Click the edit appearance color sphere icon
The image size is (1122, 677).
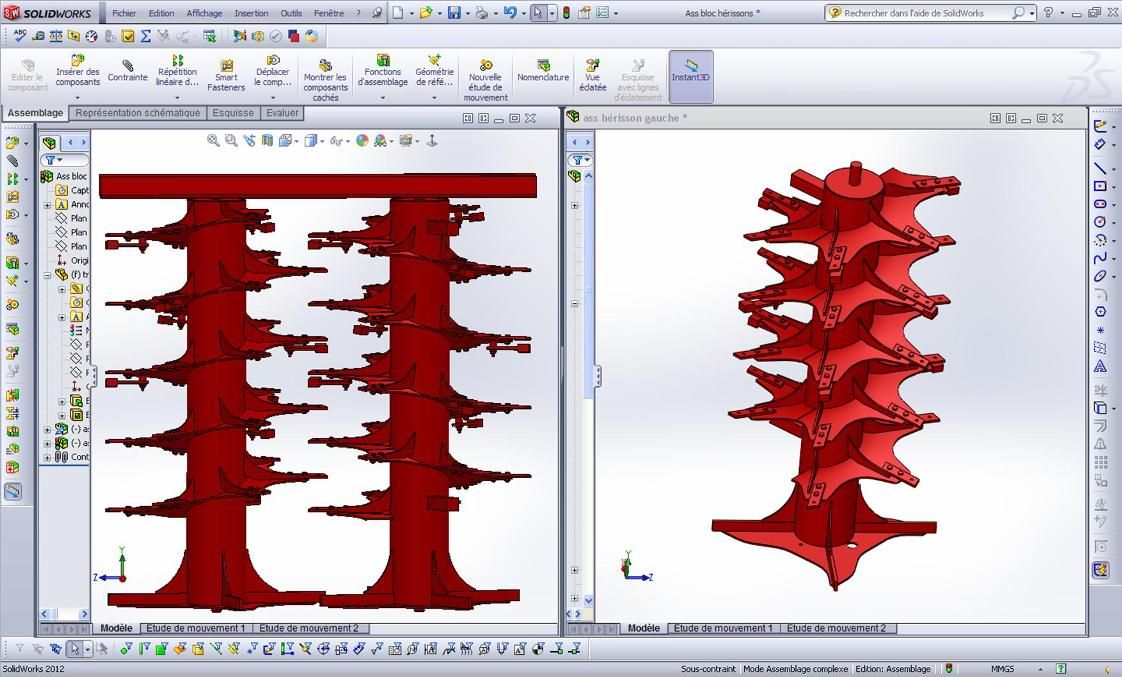click(x=362, y=141)
